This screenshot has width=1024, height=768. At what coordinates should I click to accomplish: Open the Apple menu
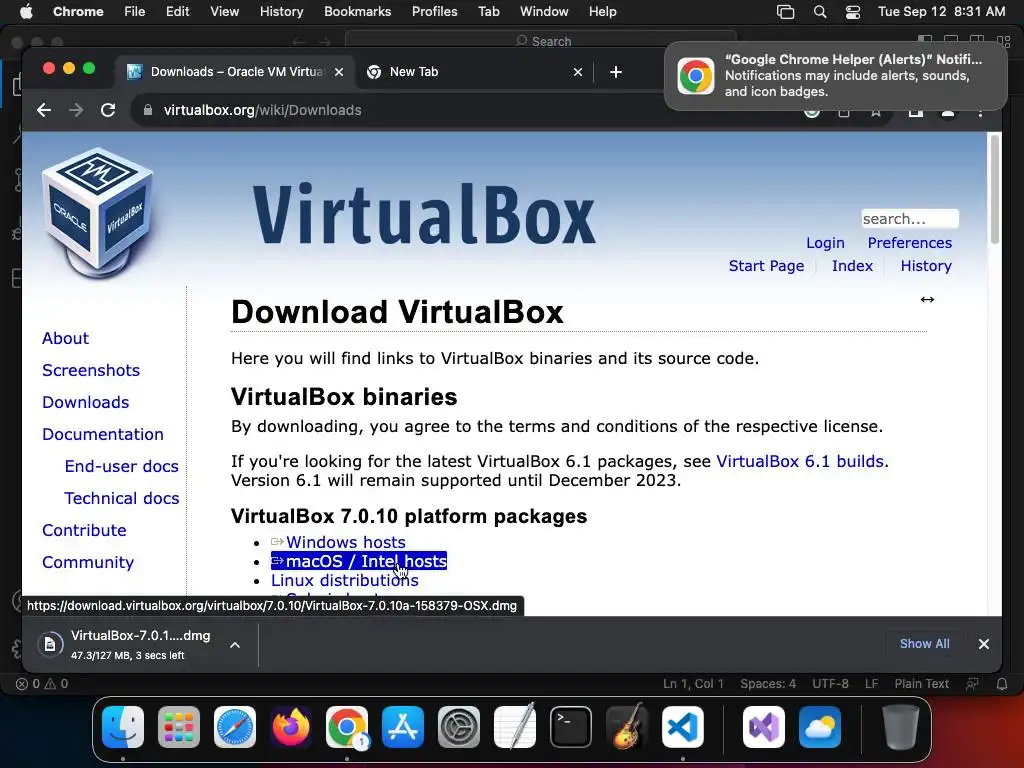pyautogui.click(x=26, y=12)
